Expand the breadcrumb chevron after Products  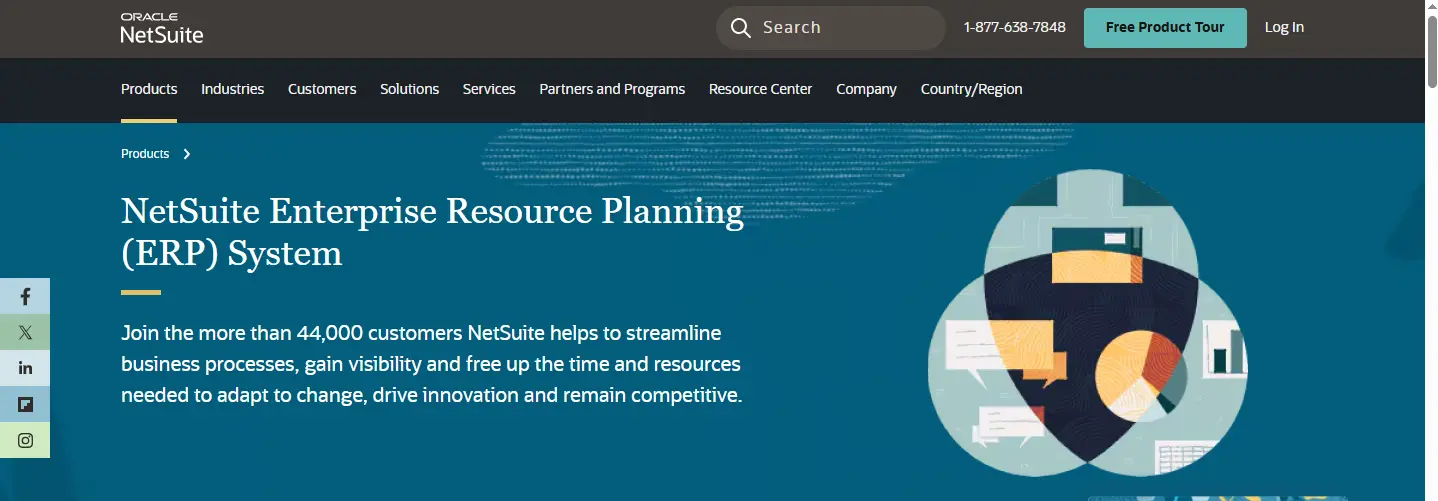coord(187,154)
